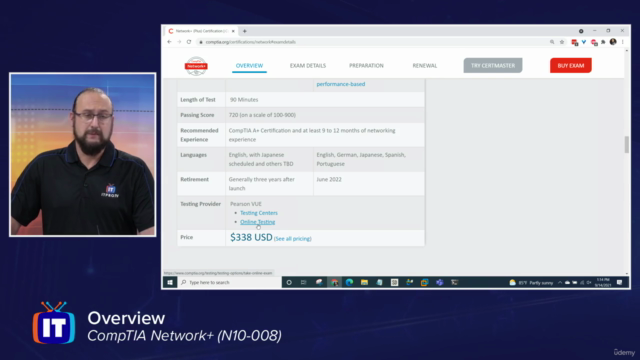The image size is (640, 360).
Task: Click the See all pricing link
Action: [293, 239]
